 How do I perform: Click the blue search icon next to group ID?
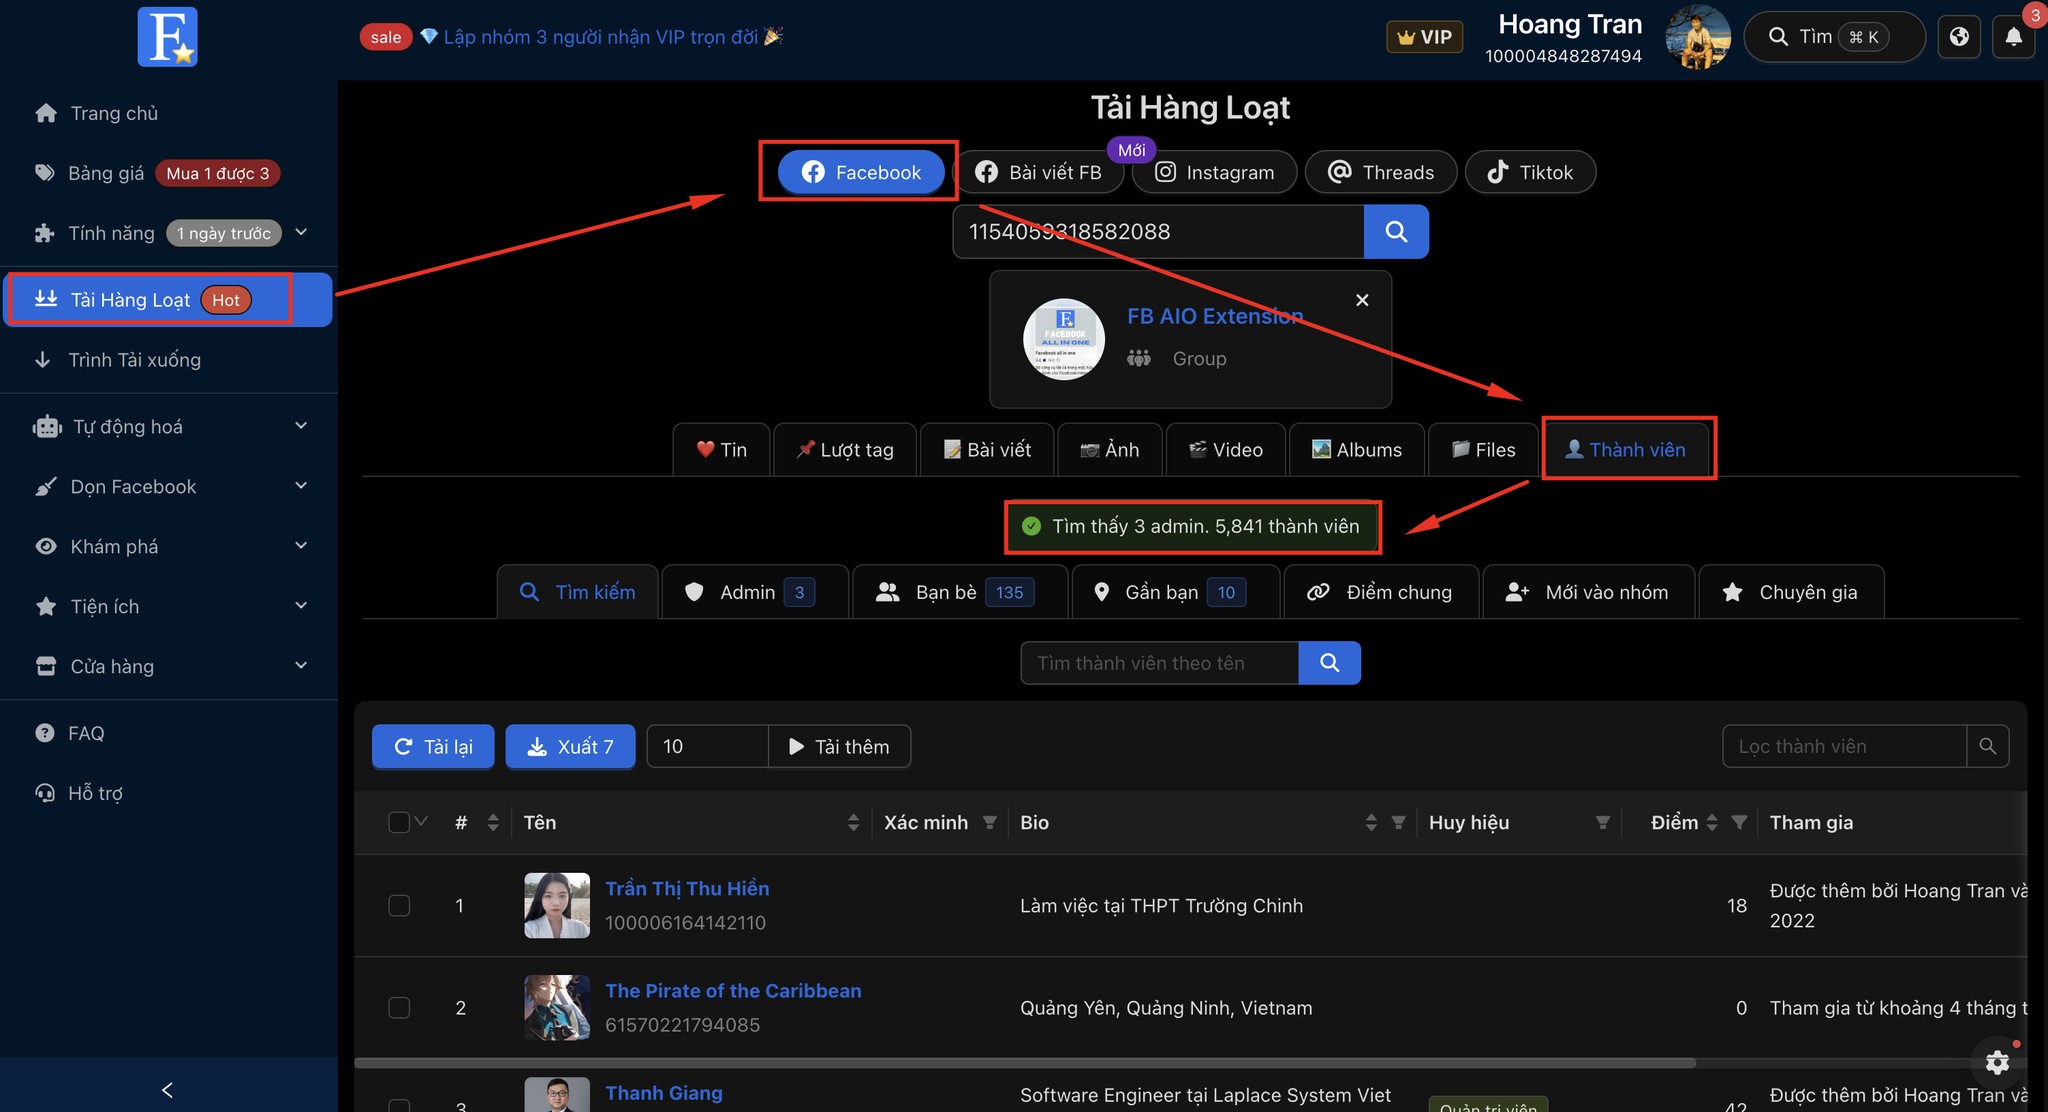tap(1396, 232)
